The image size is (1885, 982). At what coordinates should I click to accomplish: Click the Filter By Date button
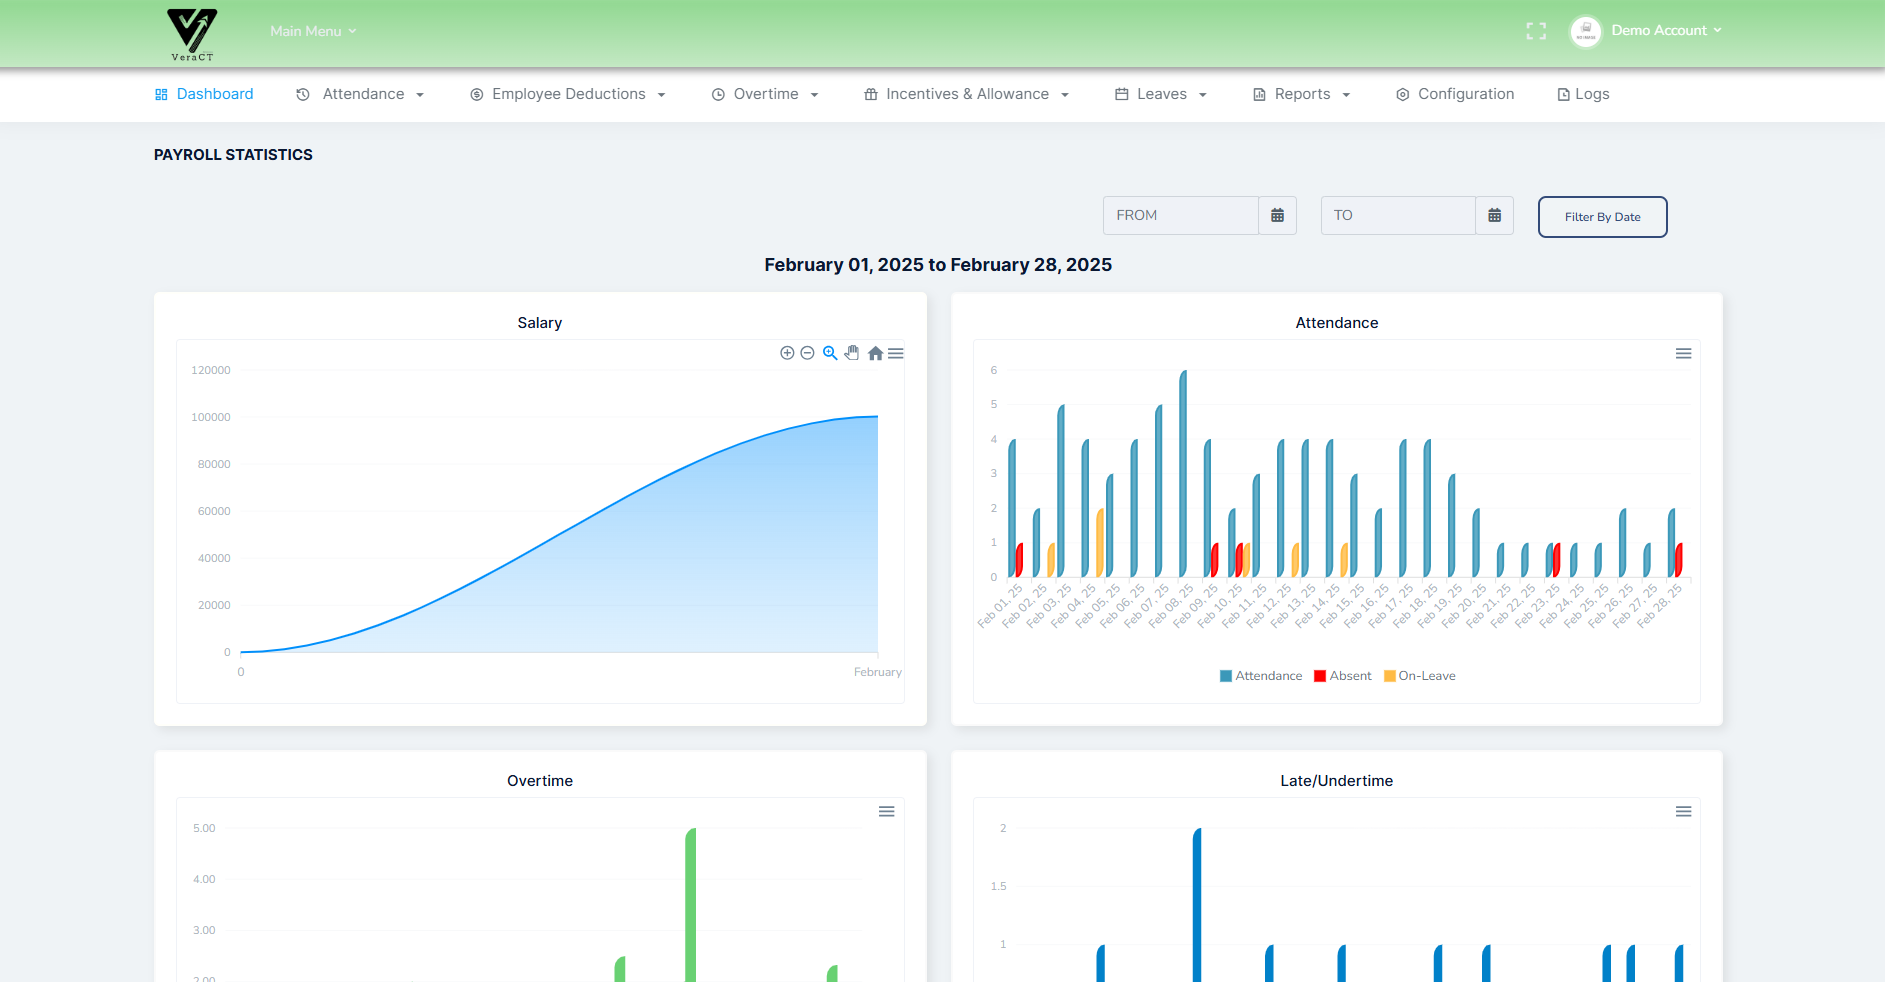click(x=1602, y=216)
